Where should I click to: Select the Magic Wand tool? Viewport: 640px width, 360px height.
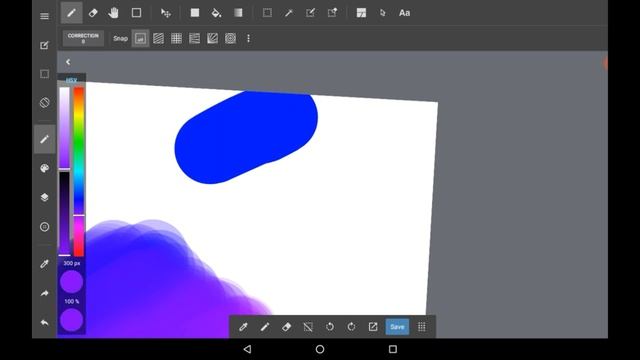(x=289, y=13)
